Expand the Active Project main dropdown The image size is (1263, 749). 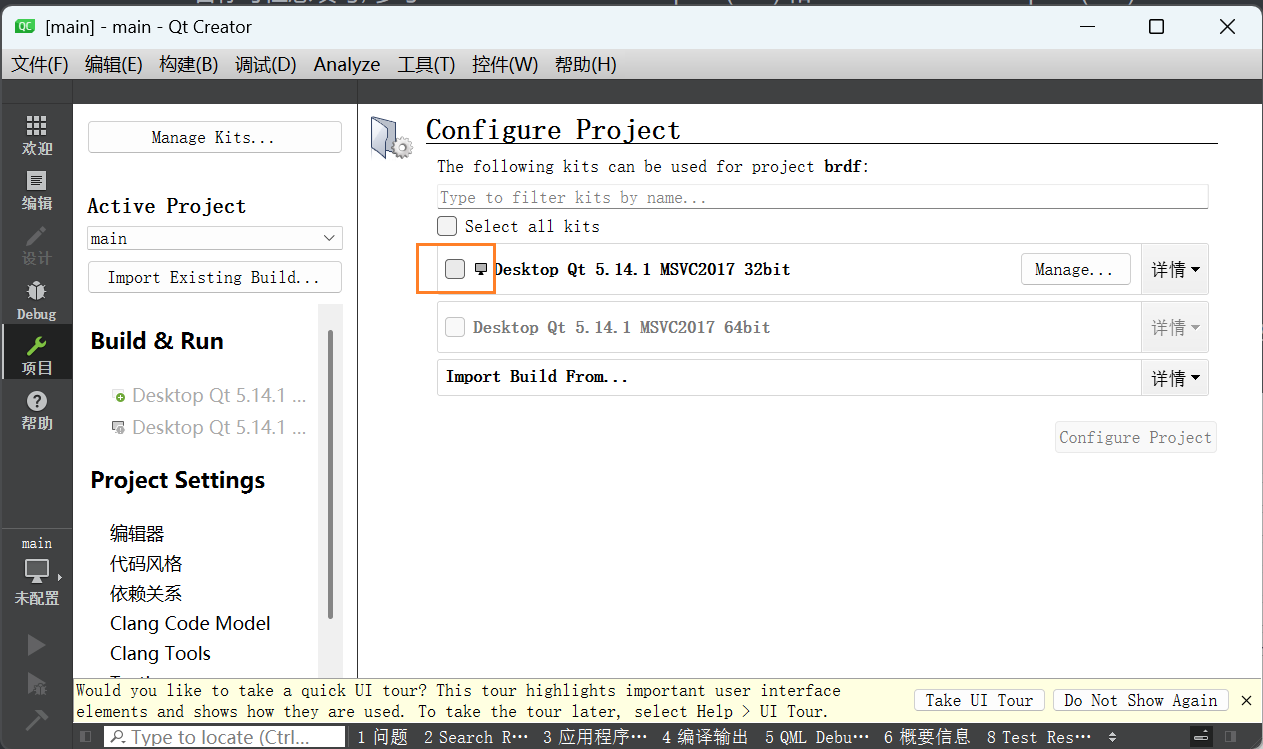click(x=214, y=238)
